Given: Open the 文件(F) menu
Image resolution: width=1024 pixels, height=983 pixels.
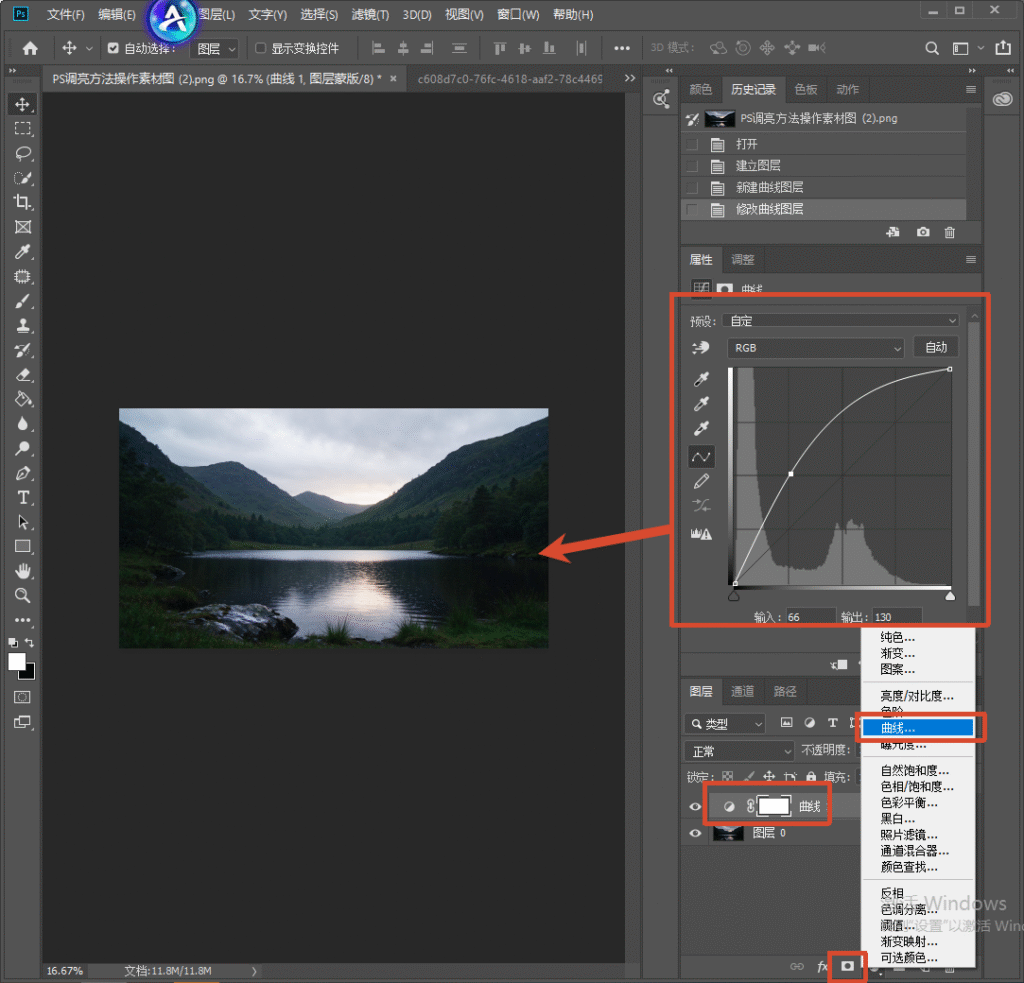Looking at the screenshot, I should click(x=66, y=14).
